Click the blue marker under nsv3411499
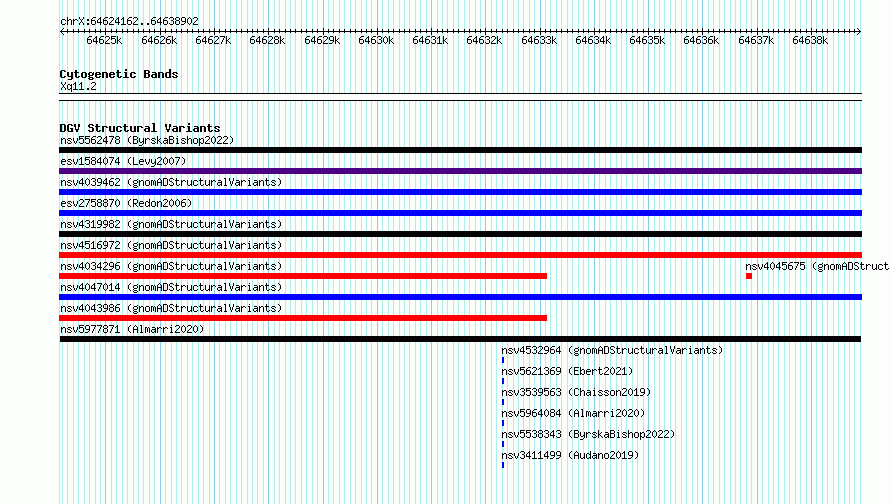 pyautogui.click(x=503, y=465)
